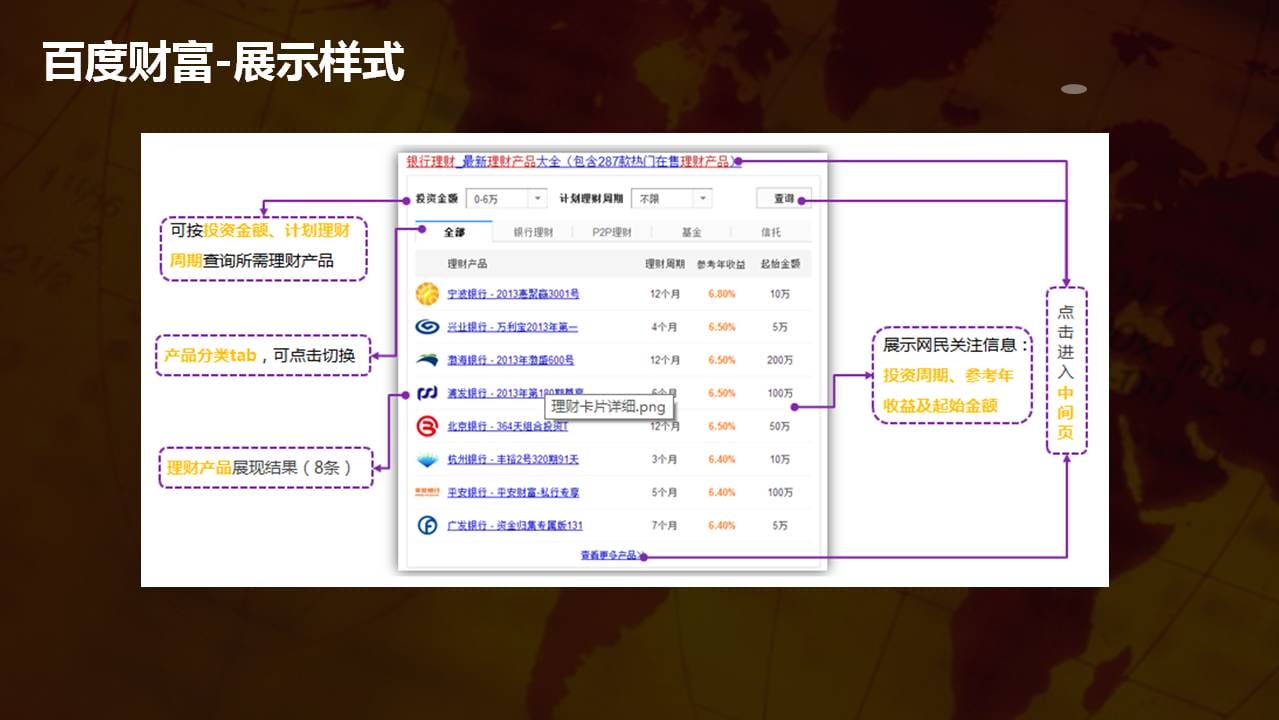The width and height of the screenshot is (1279, 720).
Task: Click the 5个月 period in 平安银行 row
Action: 665,492
